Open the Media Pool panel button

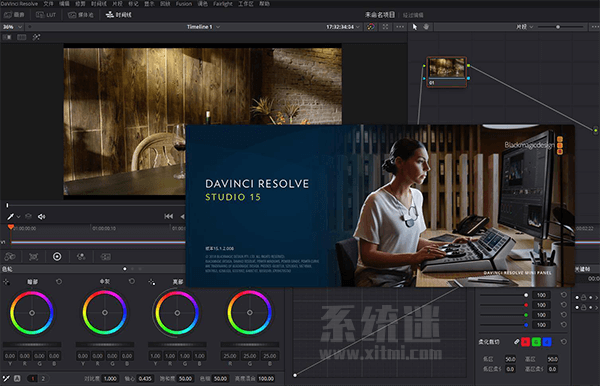pos(80,15)
